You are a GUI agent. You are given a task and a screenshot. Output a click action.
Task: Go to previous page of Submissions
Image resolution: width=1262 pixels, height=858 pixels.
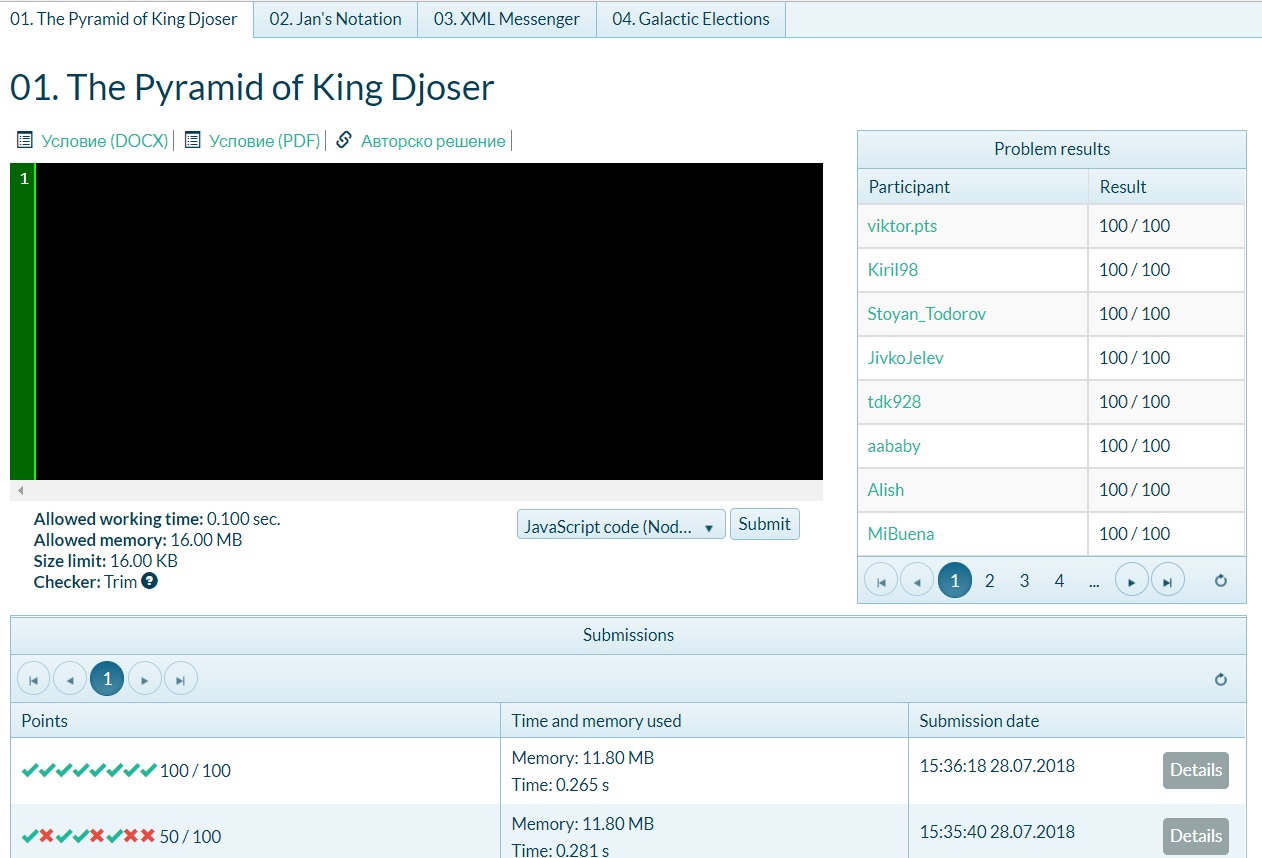click(70, 679)
